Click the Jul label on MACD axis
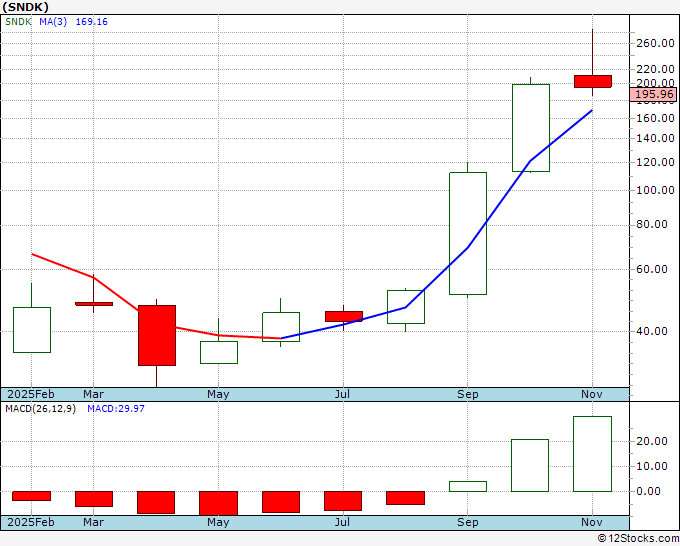 343,522
